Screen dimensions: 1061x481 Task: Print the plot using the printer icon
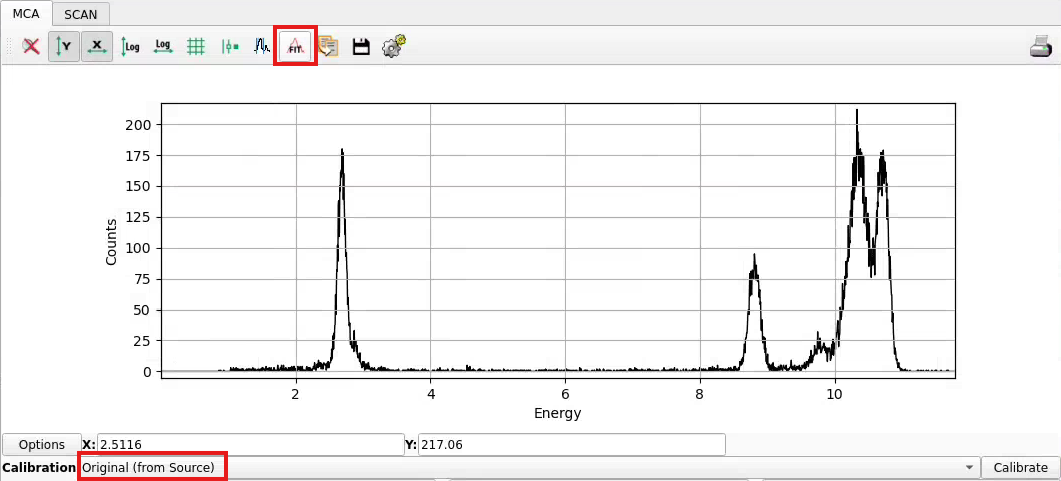pyautogui.click(x=1041, y=47)
